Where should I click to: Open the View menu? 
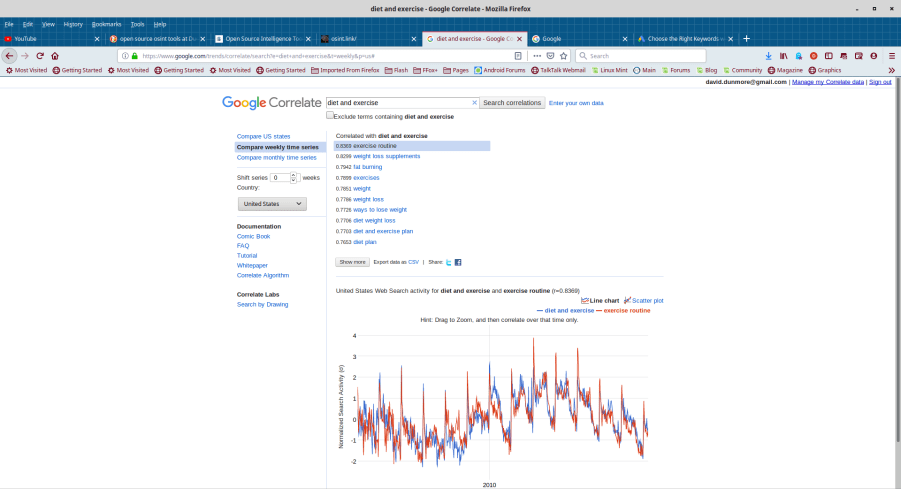click(48, 24)
